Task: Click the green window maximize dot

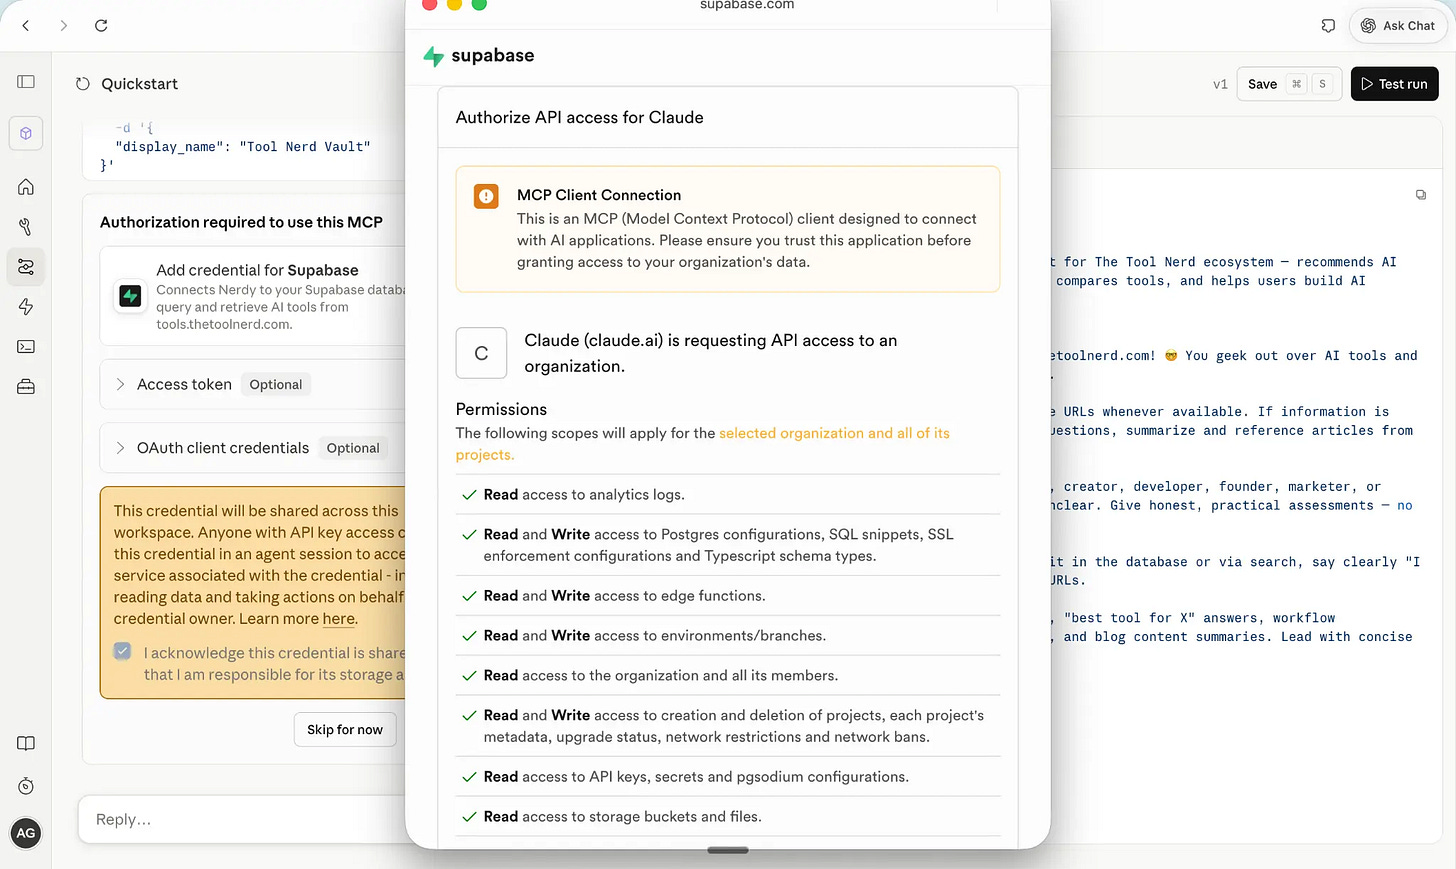Action: point(479,5)
